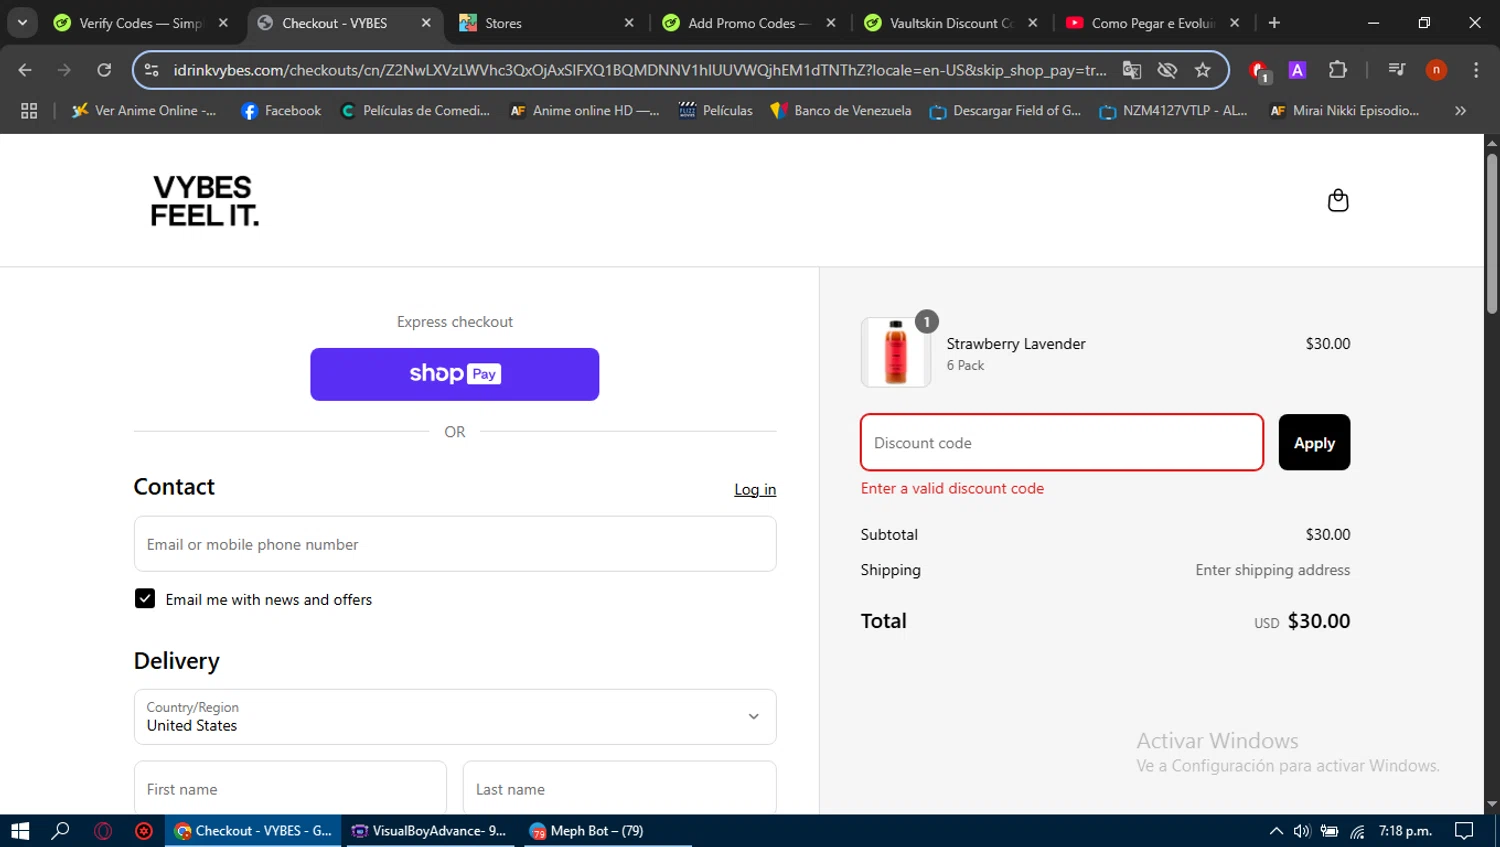
Task: Open the media control icon in the toolbar
Action: point(1397,70)
